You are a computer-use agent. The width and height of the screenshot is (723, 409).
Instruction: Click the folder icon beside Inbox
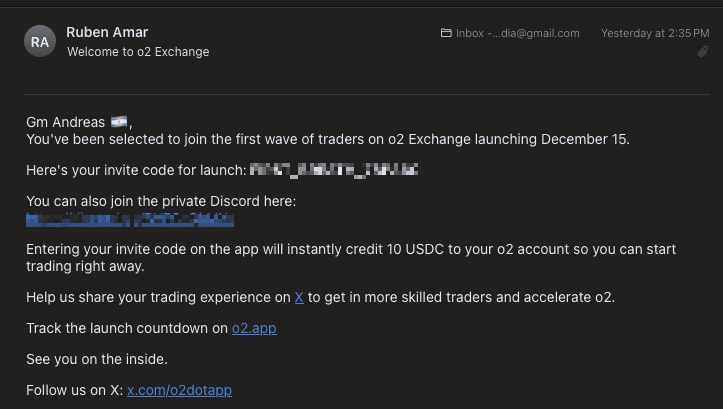[446, 33]
